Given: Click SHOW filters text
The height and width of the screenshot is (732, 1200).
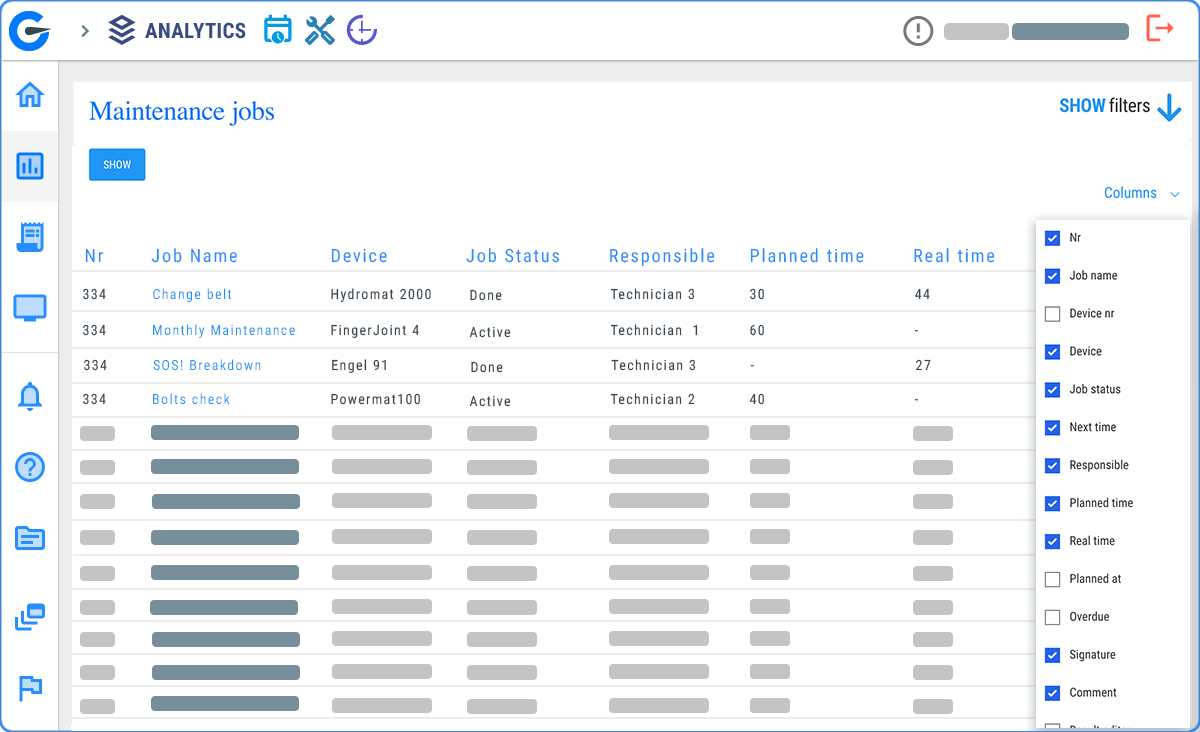Looking at the screenshot, I should coord(1104,106).
